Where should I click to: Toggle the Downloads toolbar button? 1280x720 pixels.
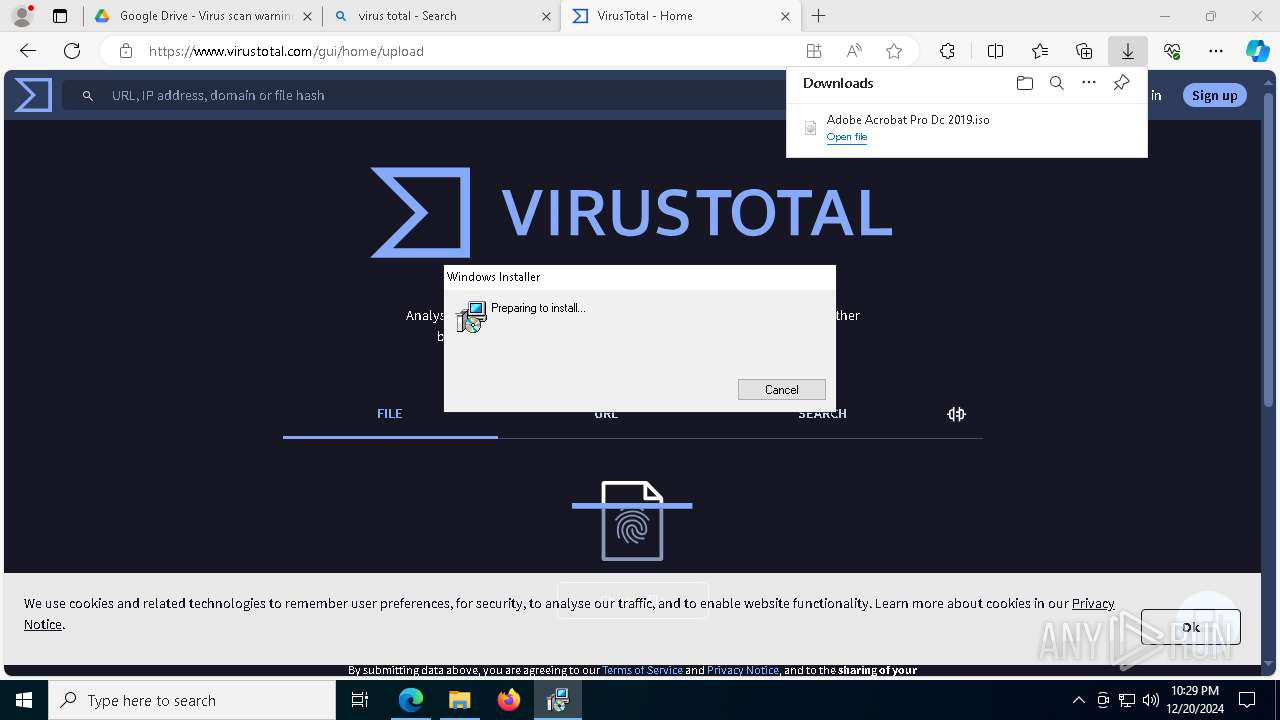click(1127, 51)
